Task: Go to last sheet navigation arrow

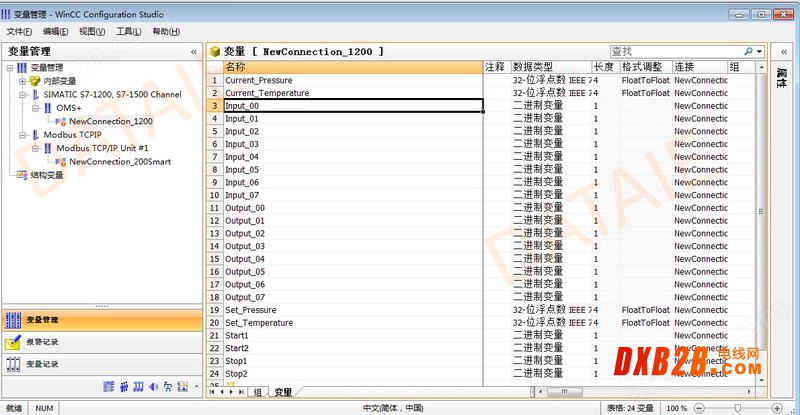Action: point(241,392)
